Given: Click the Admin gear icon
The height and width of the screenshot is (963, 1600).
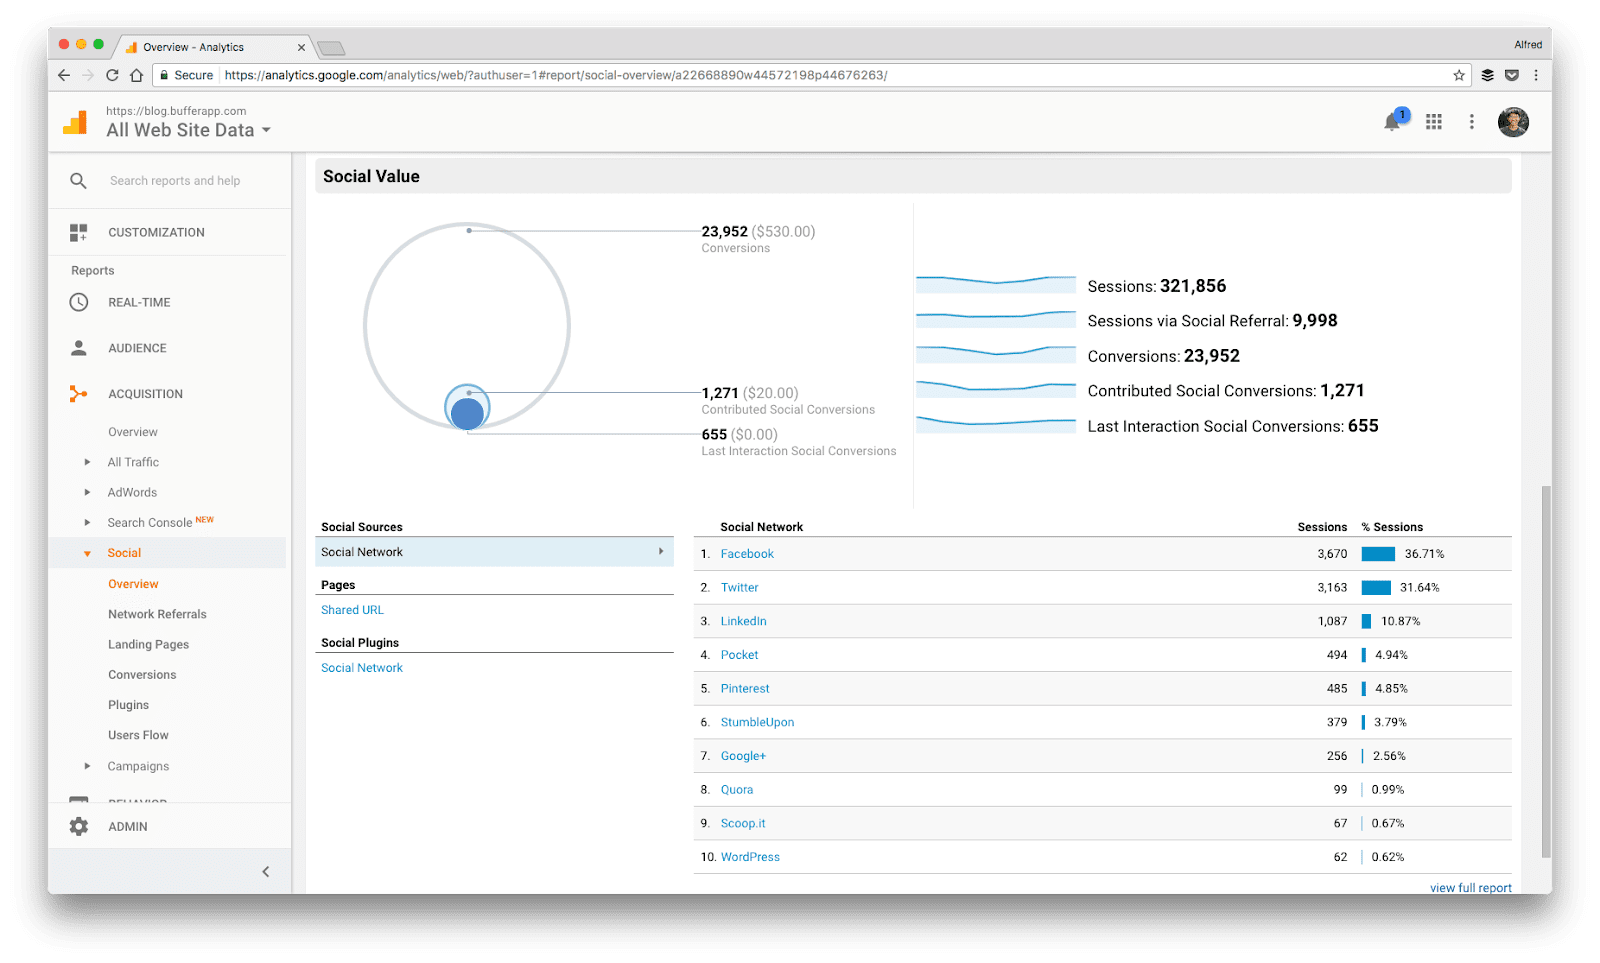Looking at the screenshot, I should [x=78, y=826].
